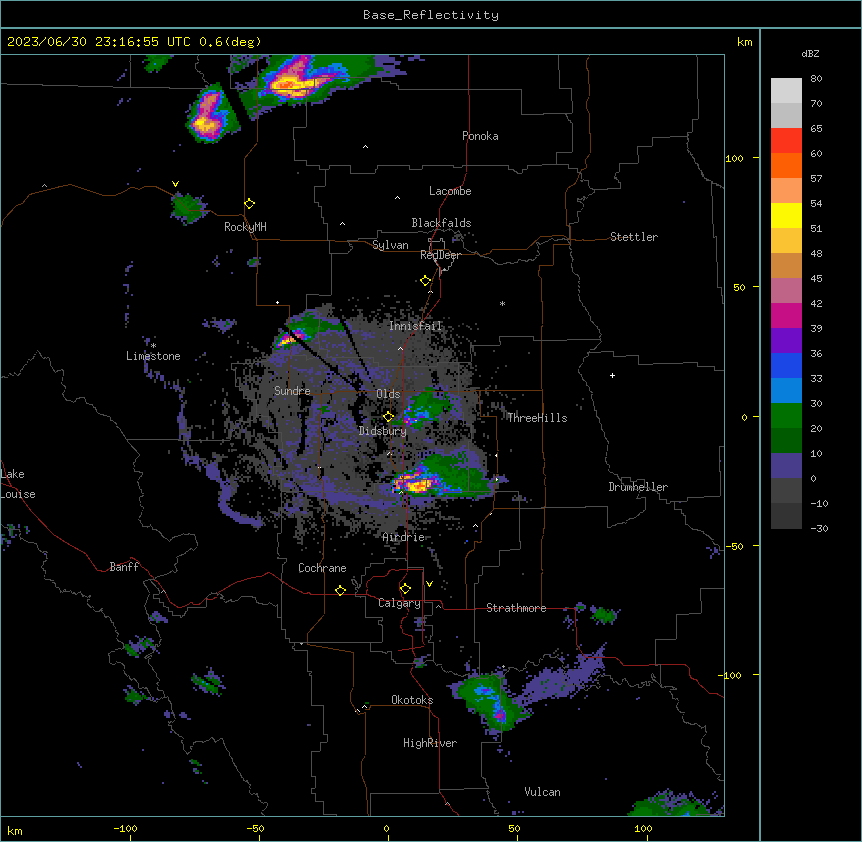862x842 pixels.
Task: Click the storm cell east of Okotoks
Action: tap(488, 702)
